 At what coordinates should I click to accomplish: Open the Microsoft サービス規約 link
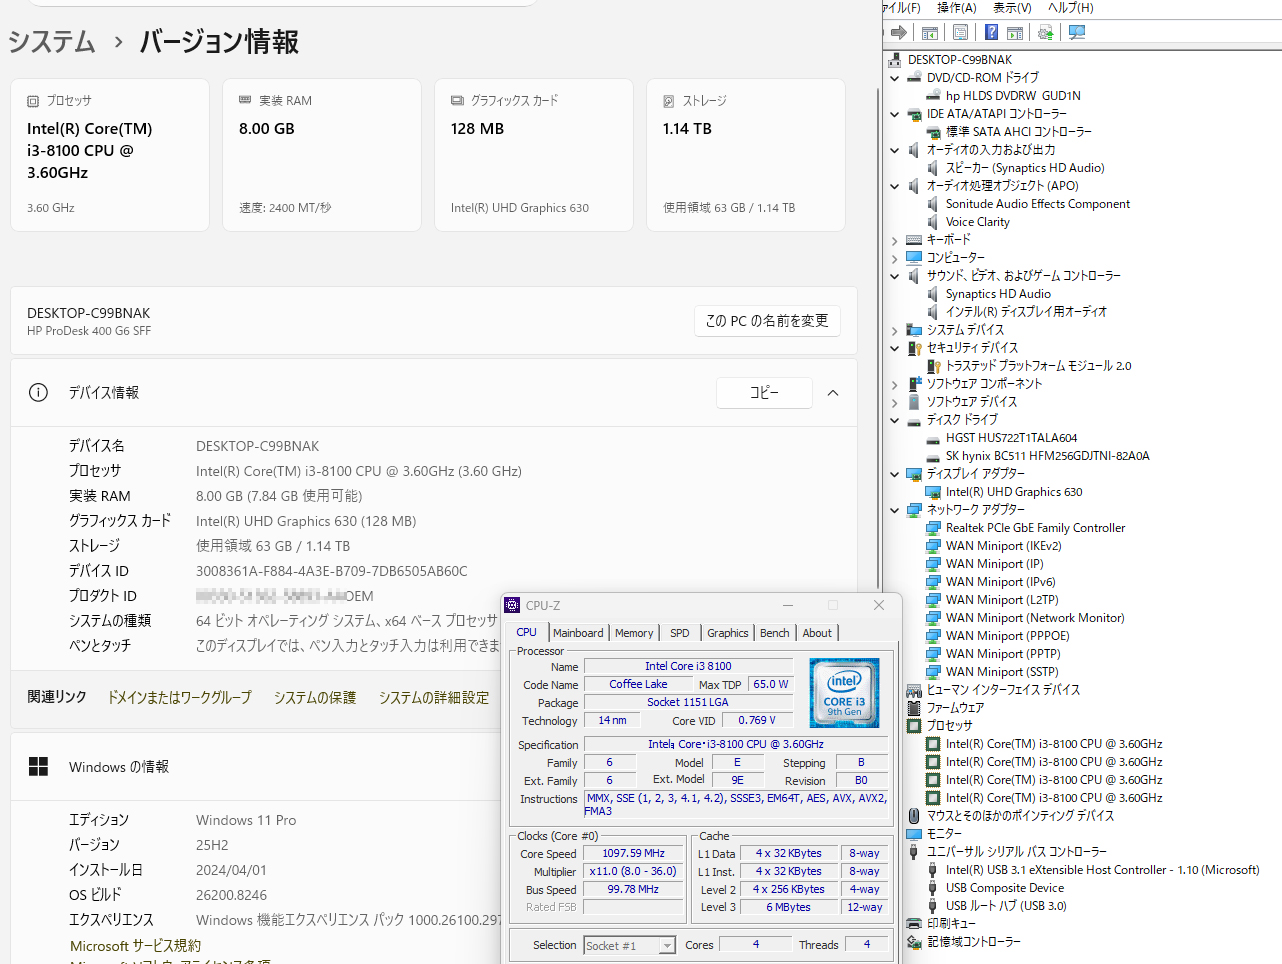tap(135, 945)
